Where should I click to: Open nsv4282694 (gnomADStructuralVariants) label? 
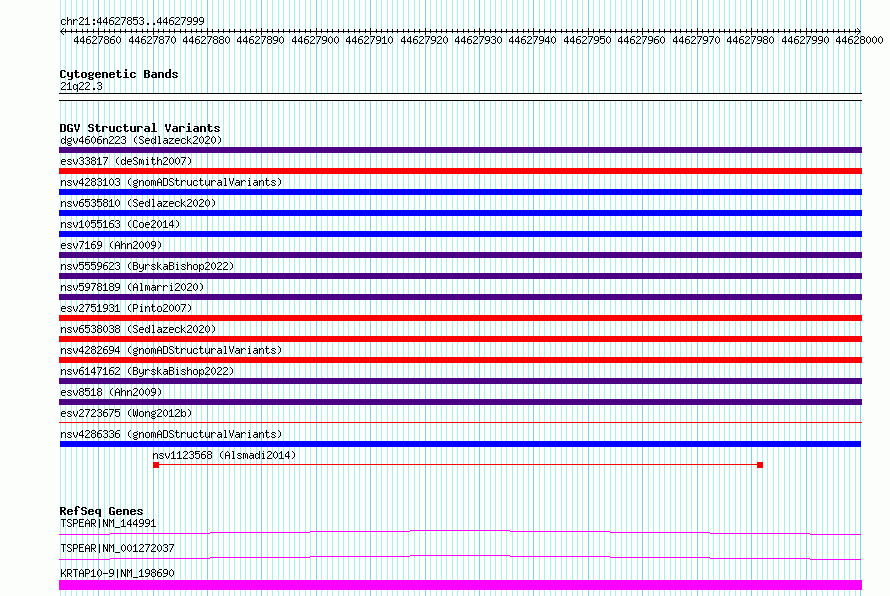(x=171, y=350)
